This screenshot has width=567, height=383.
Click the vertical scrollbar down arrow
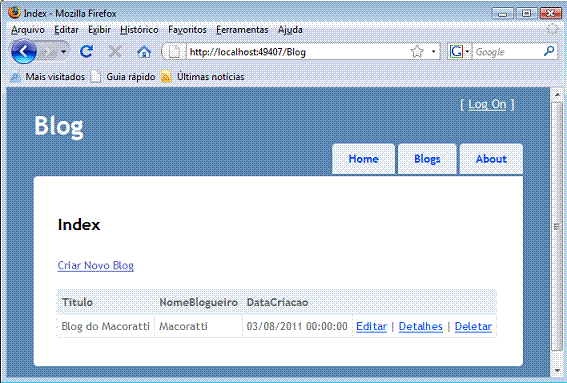coord(558,370)
